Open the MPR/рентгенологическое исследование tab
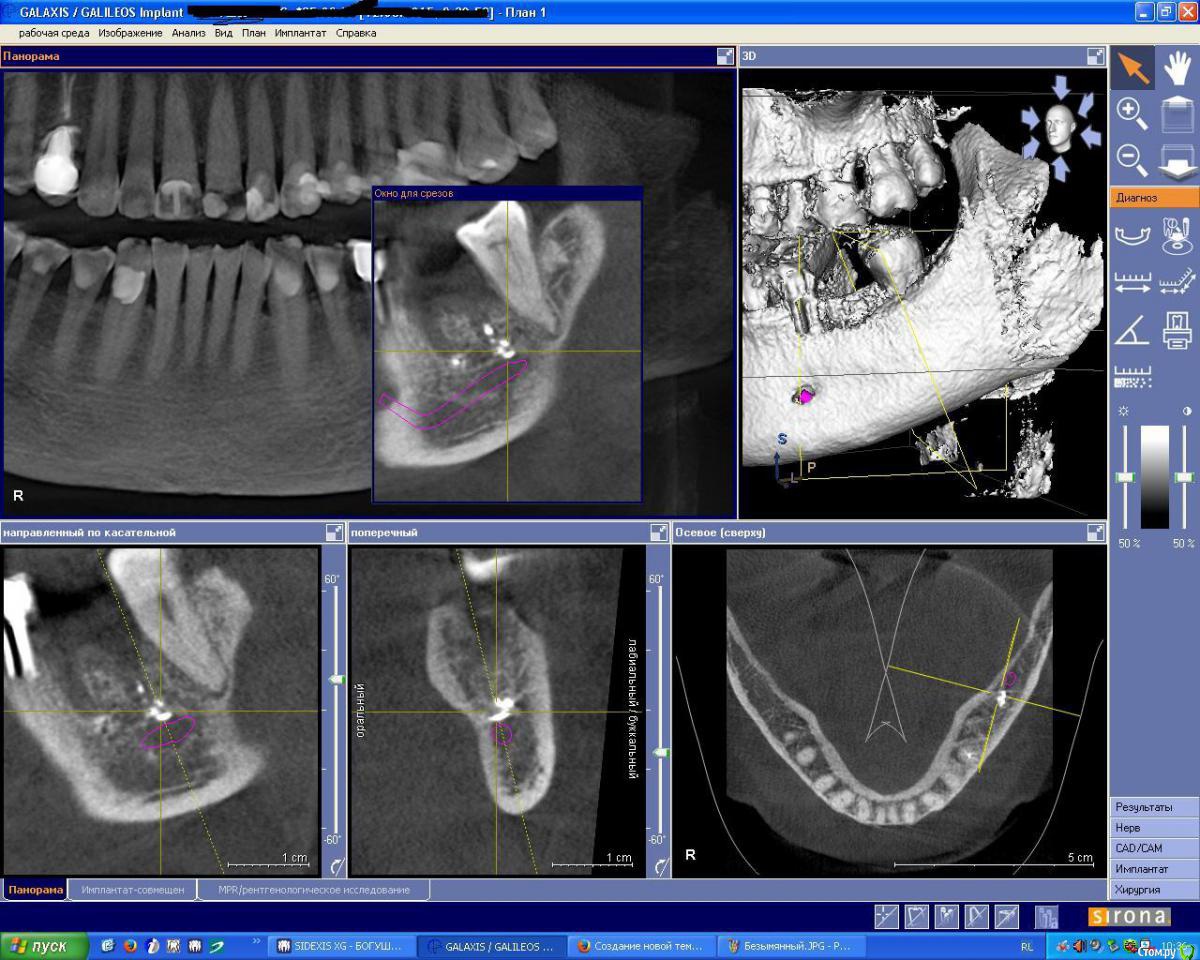 point(314,889)
